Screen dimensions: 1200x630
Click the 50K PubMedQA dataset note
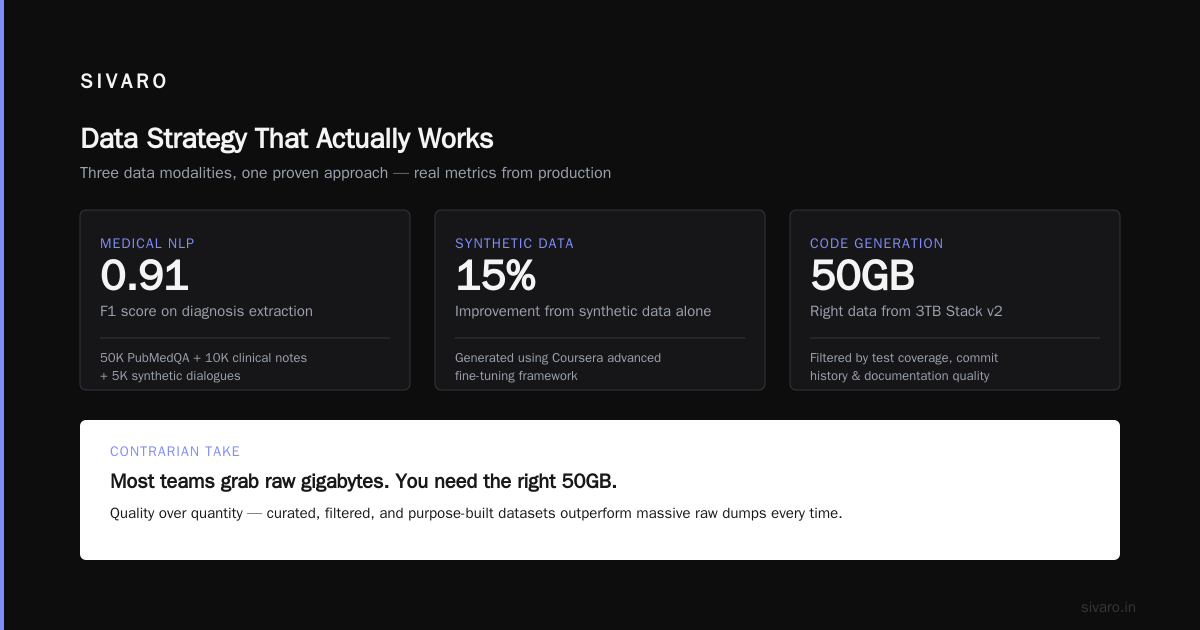204,366
